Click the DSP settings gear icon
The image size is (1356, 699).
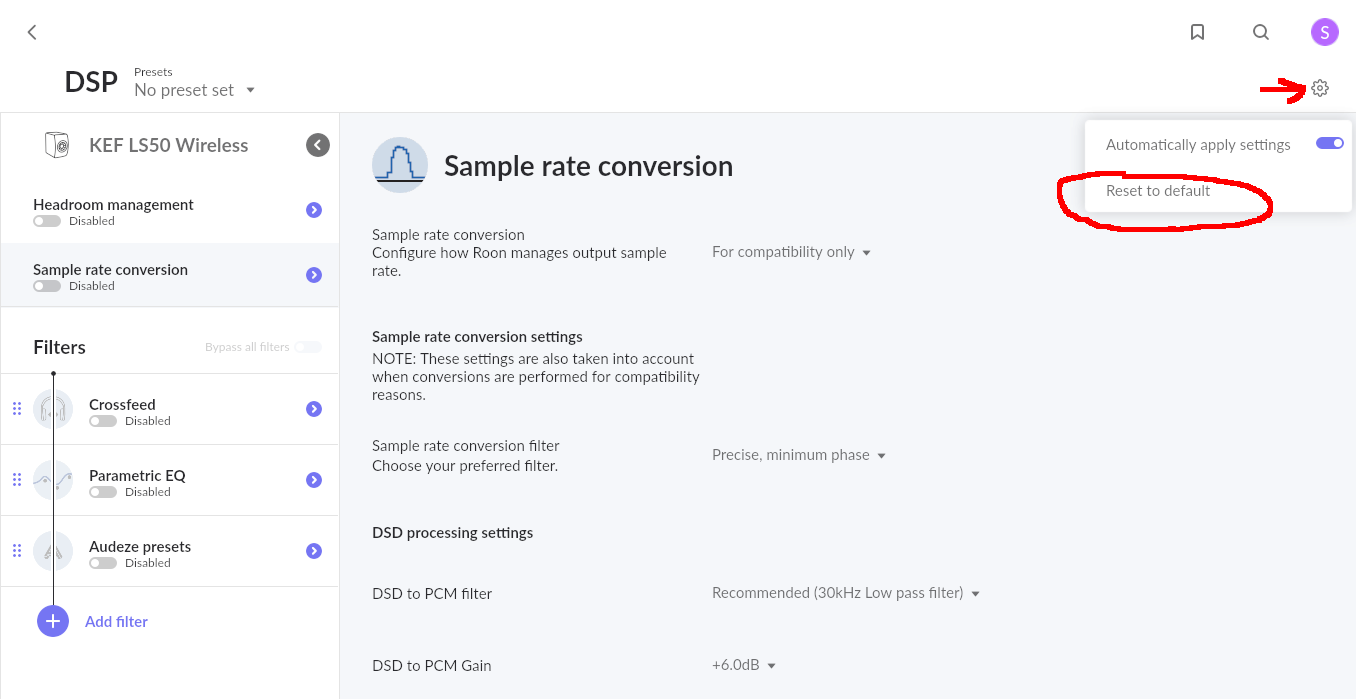coord(1320,89)
